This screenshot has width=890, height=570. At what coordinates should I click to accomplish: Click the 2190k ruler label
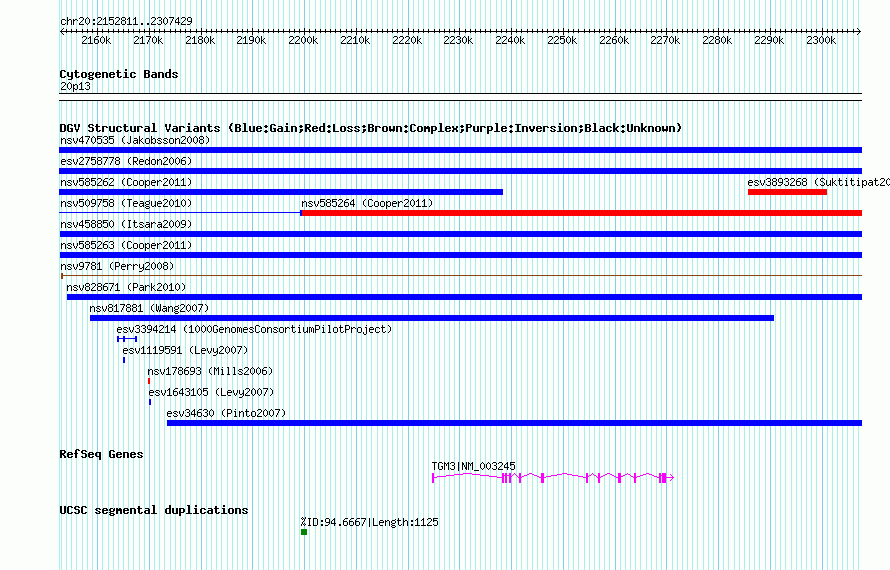(251, 40)
